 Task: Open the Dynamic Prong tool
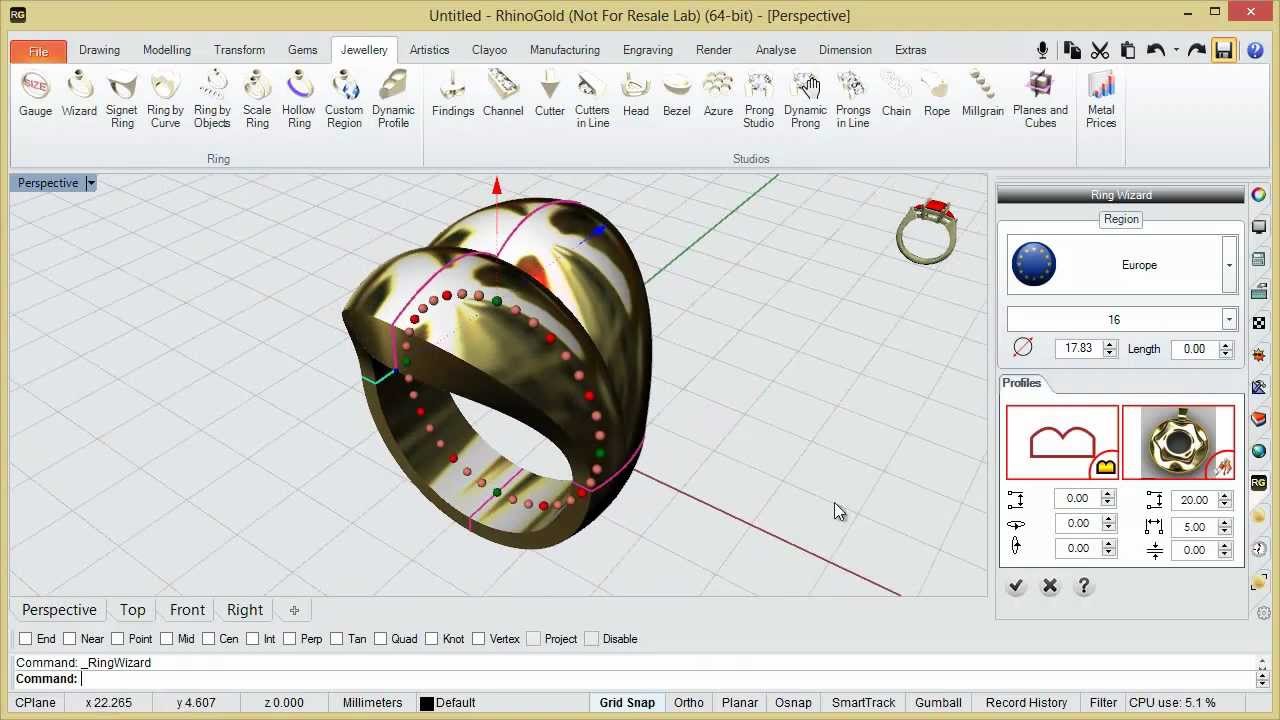(x=805, y=101)
